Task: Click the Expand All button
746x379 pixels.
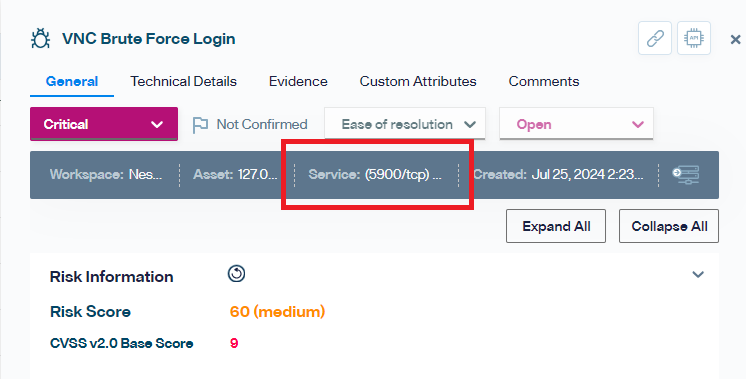Action: pyautogui.click(x=556, y=226)
